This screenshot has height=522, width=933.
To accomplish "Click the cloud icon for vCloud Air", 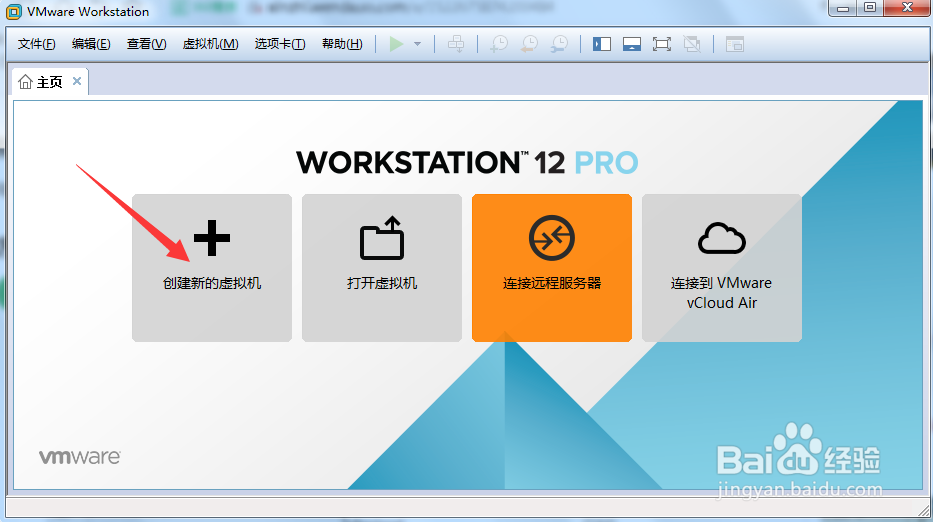I will [x=722, y=239].
